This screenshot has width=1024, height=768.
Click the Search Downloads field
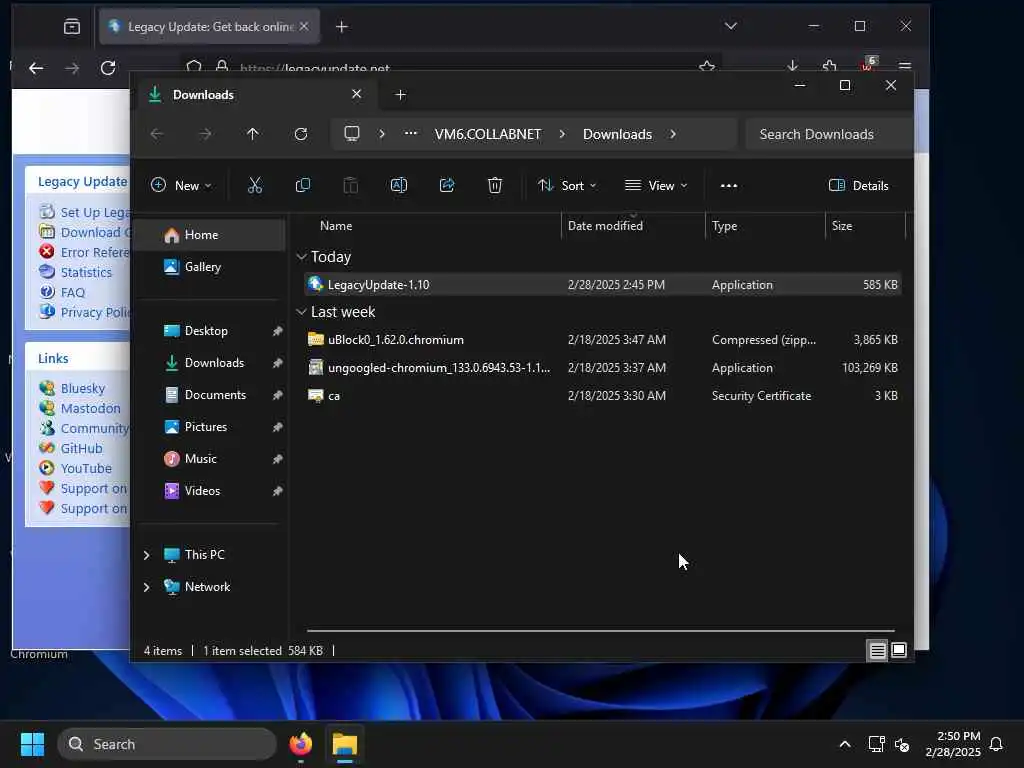pos(829,134)
